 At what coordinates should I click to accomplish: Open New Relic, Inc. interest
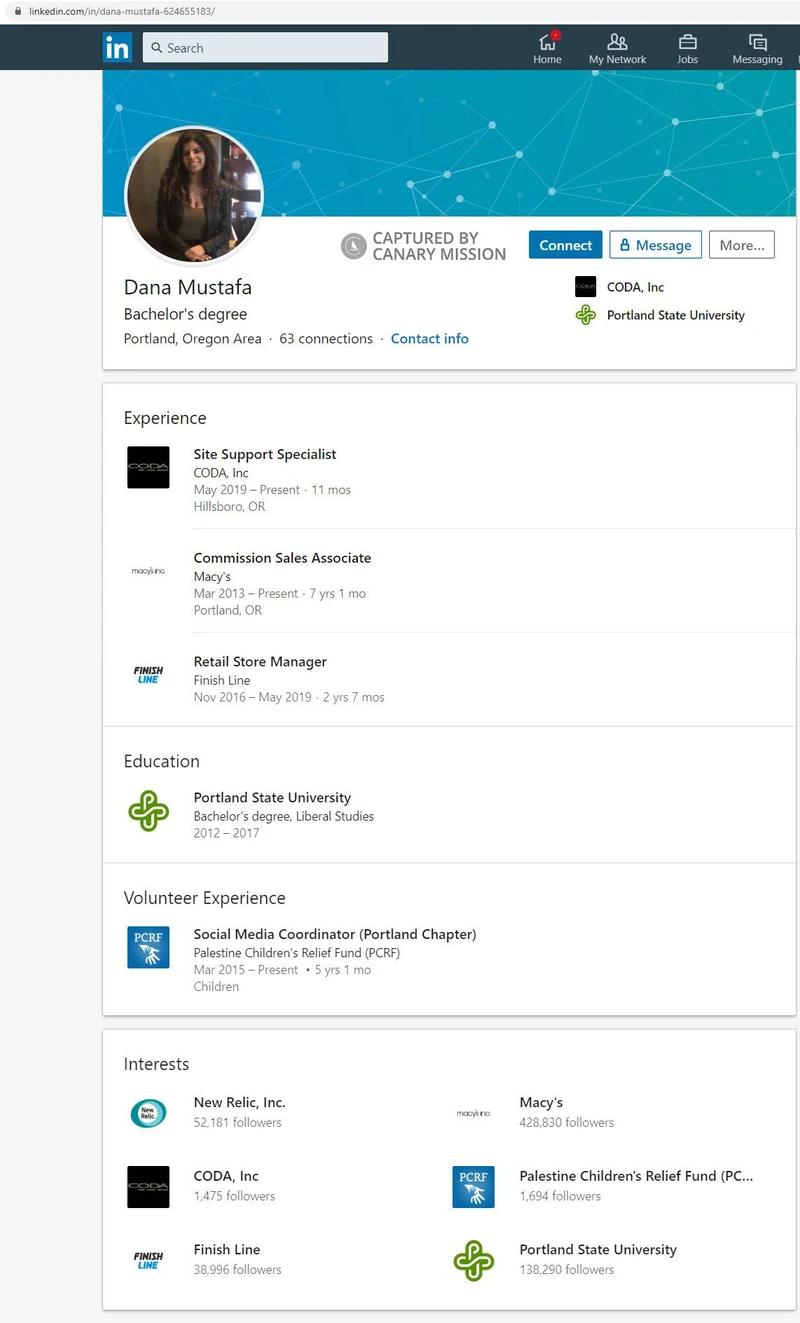pyautogui.click(x=240, y=1102)
